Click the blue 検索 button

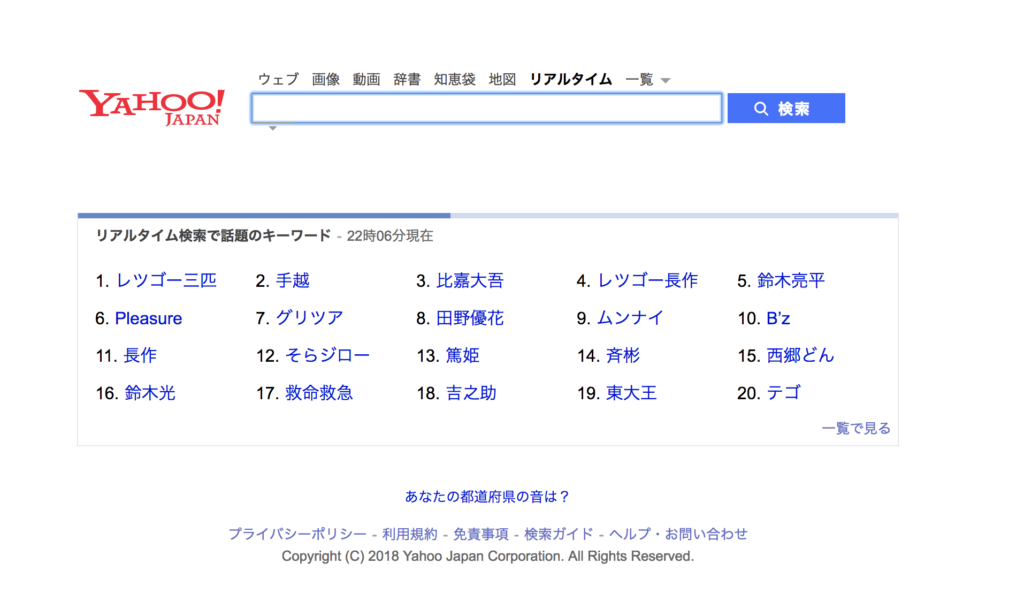tap(786, 108)
